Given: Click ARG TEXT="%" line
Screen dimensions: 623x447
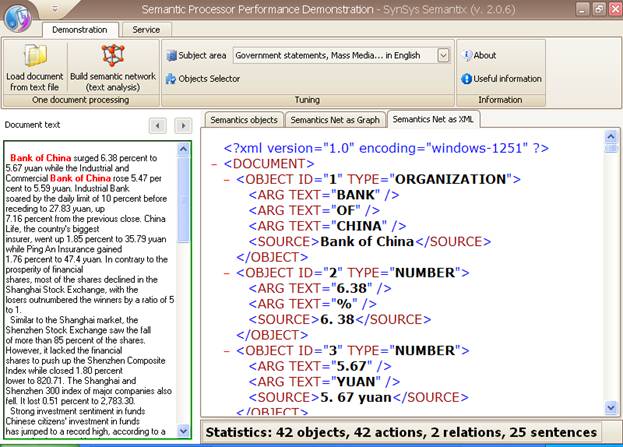Looking at the screenshot, I should [313, 304].
